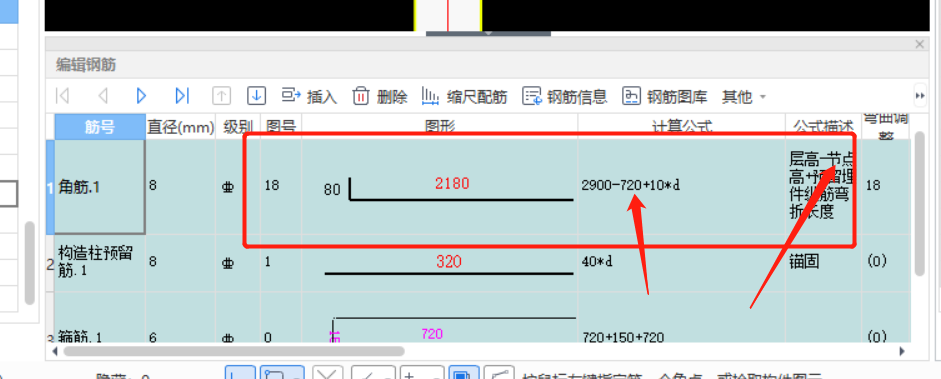Select 构造柱预留筋.1 row cell

pos(100,263)
